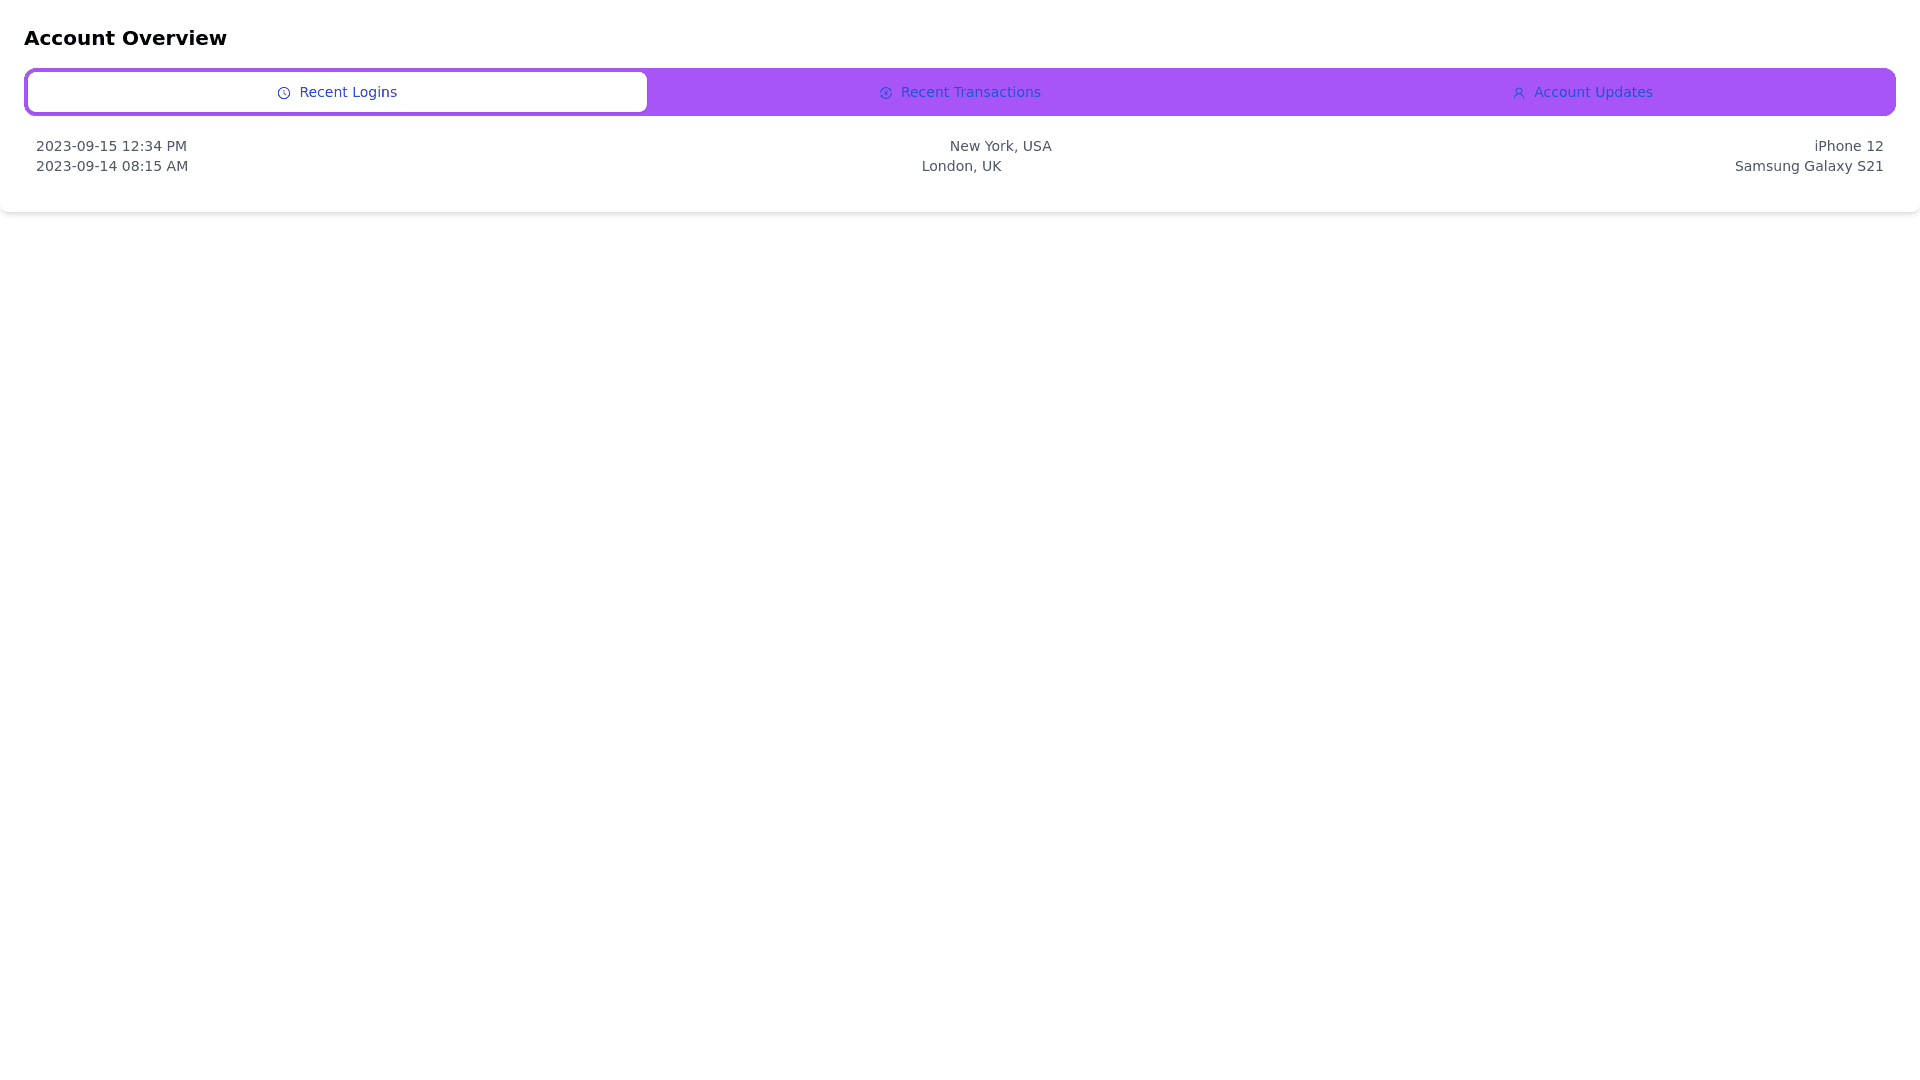This screenshot has height=1080, width=1920.
Task: Click the Recent Transactions tab icon
Action: pyautogui.click(x=885, y=93)
